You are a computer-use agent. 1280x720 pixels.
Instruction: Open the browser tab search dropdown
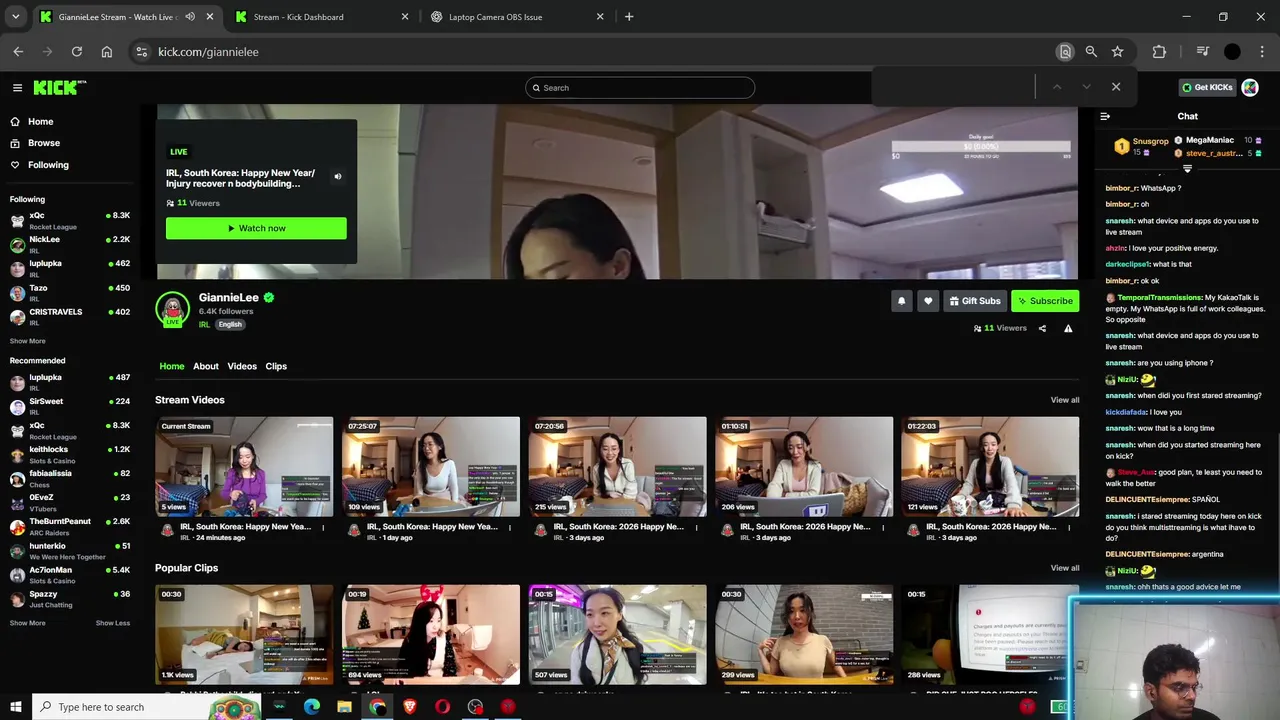(15, 17)
